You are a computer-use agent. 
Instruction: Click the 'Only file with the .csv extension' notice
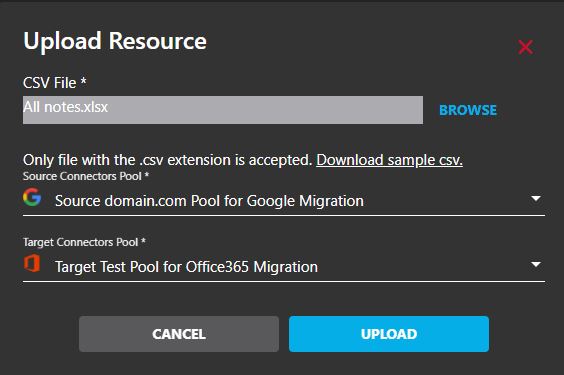point(168,160)
